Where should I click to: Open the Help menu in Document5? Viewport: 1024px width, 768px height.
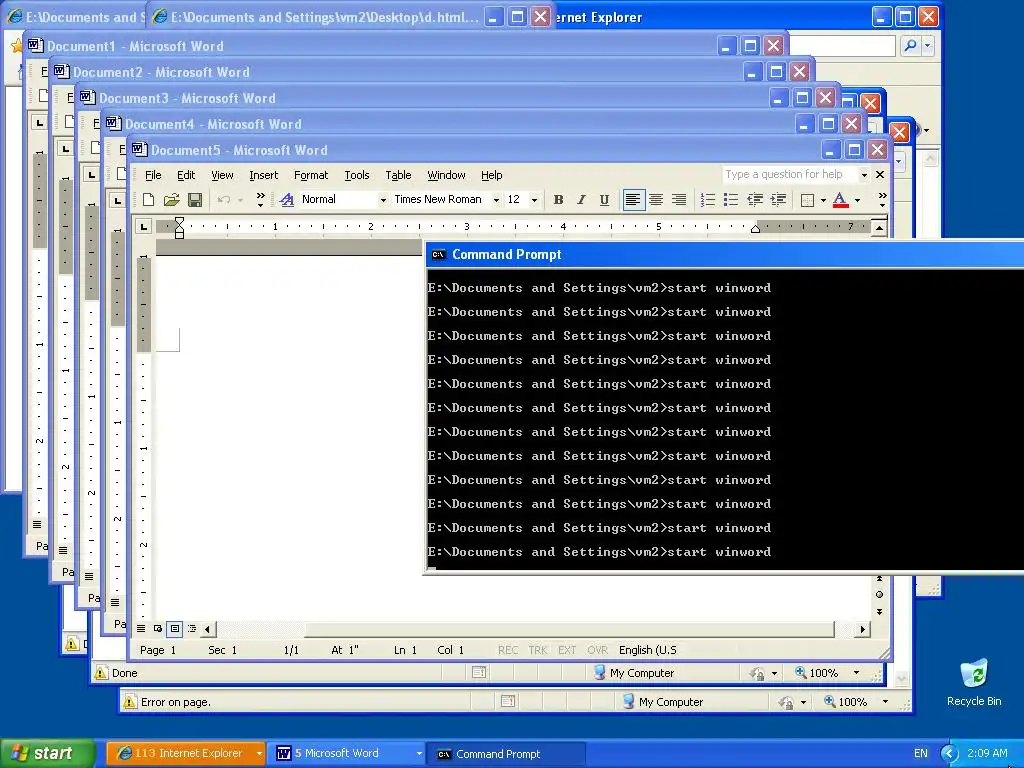[x=492, y=175]
